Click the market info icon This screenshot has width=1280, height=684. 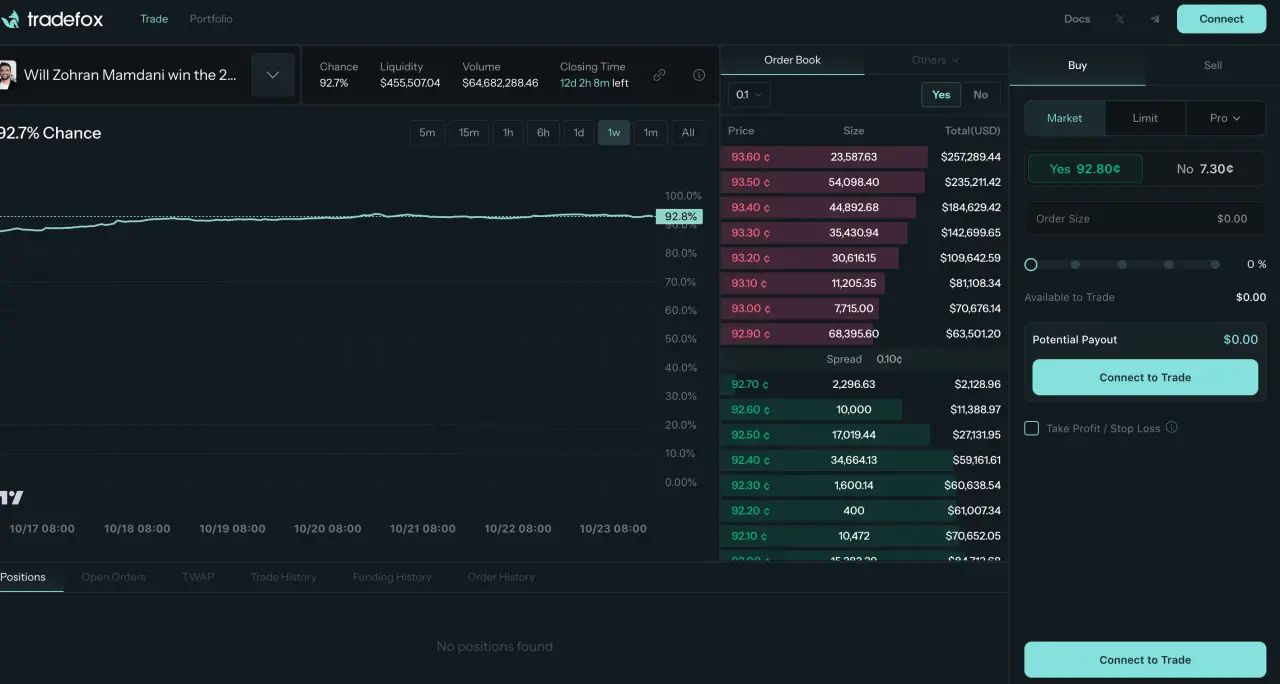pos(699,74)
